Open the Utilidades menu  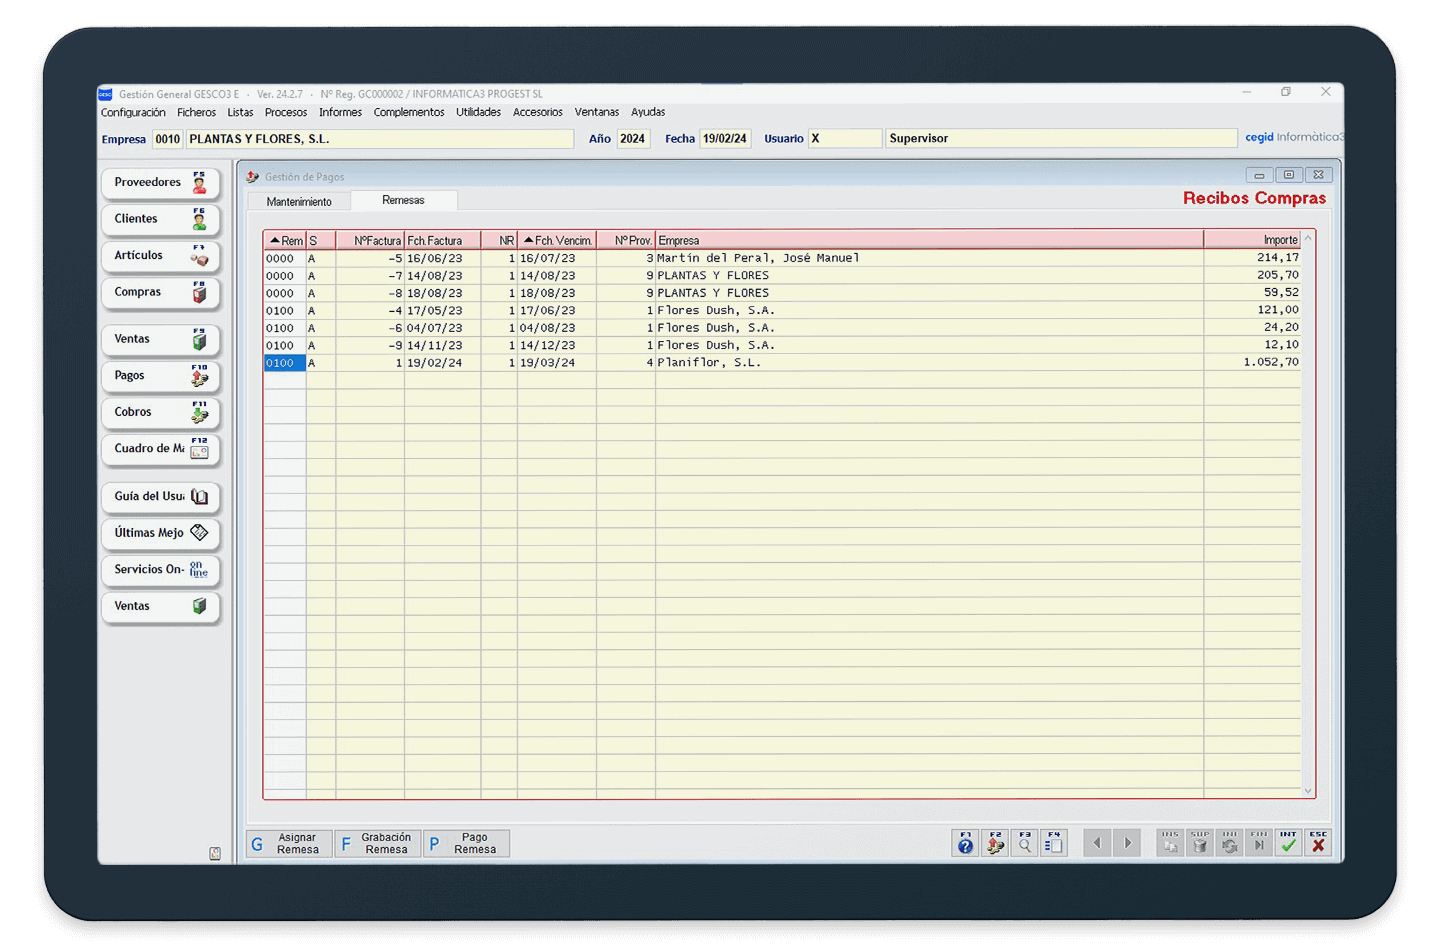pyautogui.click(x=478, y=112)
